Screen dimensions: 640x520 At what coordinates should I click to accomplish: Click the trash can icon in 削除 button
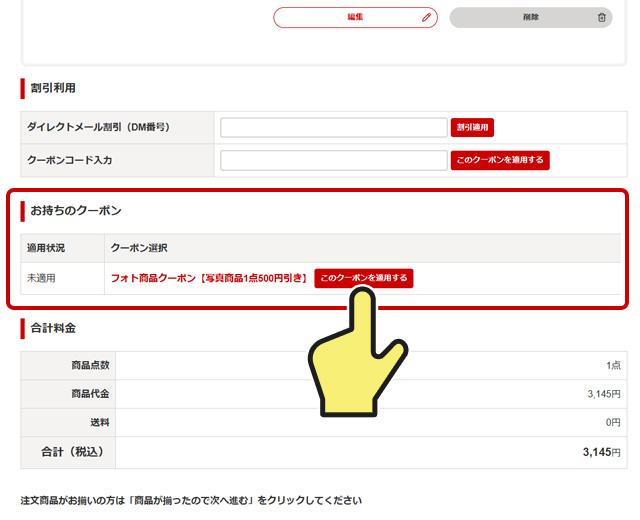click(601, 17)
